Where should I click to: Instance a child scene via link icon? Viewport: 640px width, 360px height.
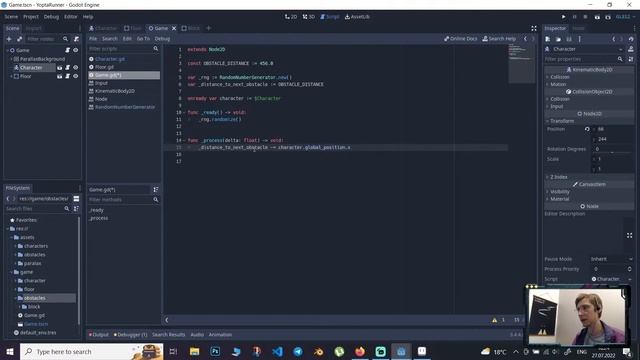pos(19,39)
